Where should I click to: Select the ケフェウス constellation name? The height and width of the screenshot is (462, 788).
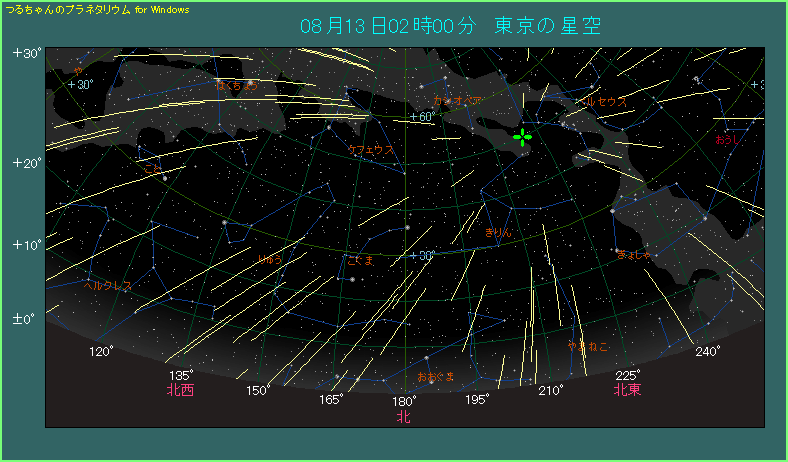(x=371, y=149)
